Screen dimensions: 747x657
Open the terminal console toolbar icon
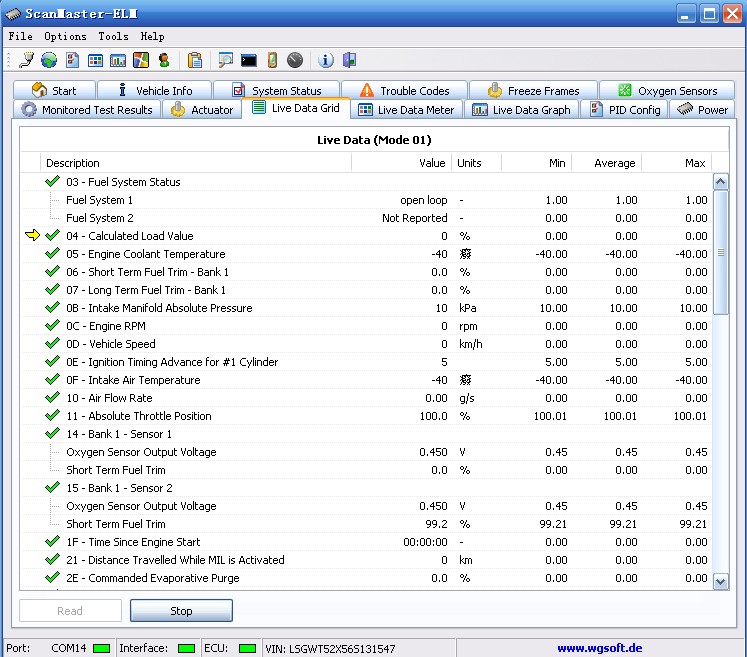click(249, 61)
